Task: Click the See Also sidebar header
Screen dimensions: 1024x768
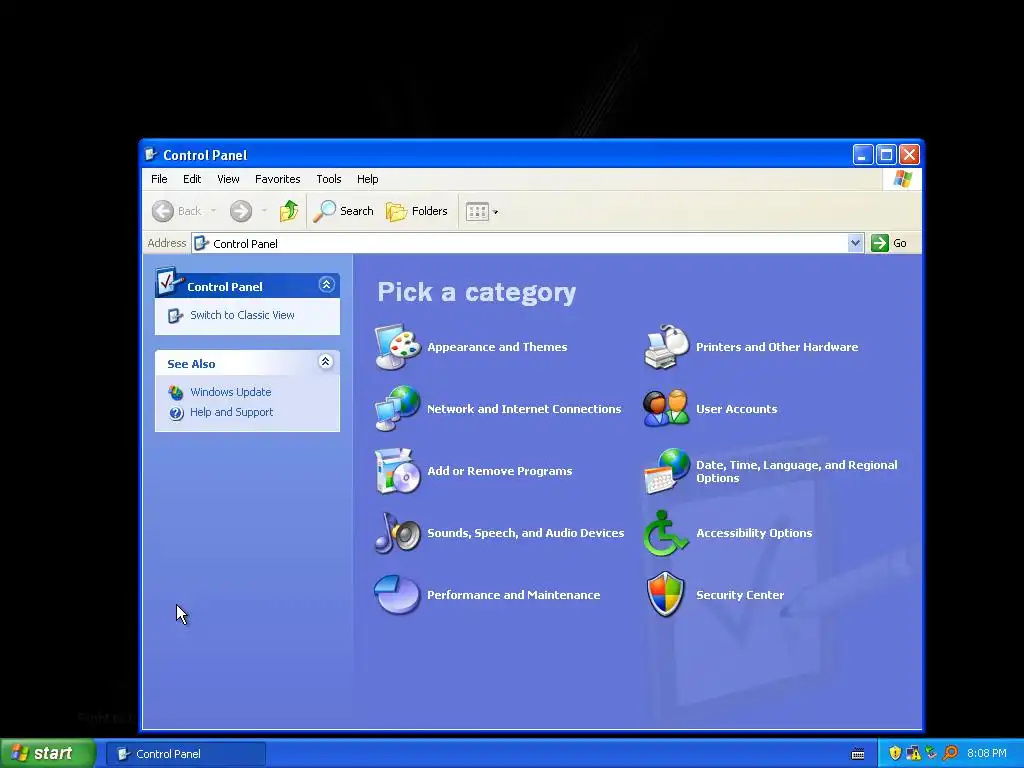Action: click(248, 362)
